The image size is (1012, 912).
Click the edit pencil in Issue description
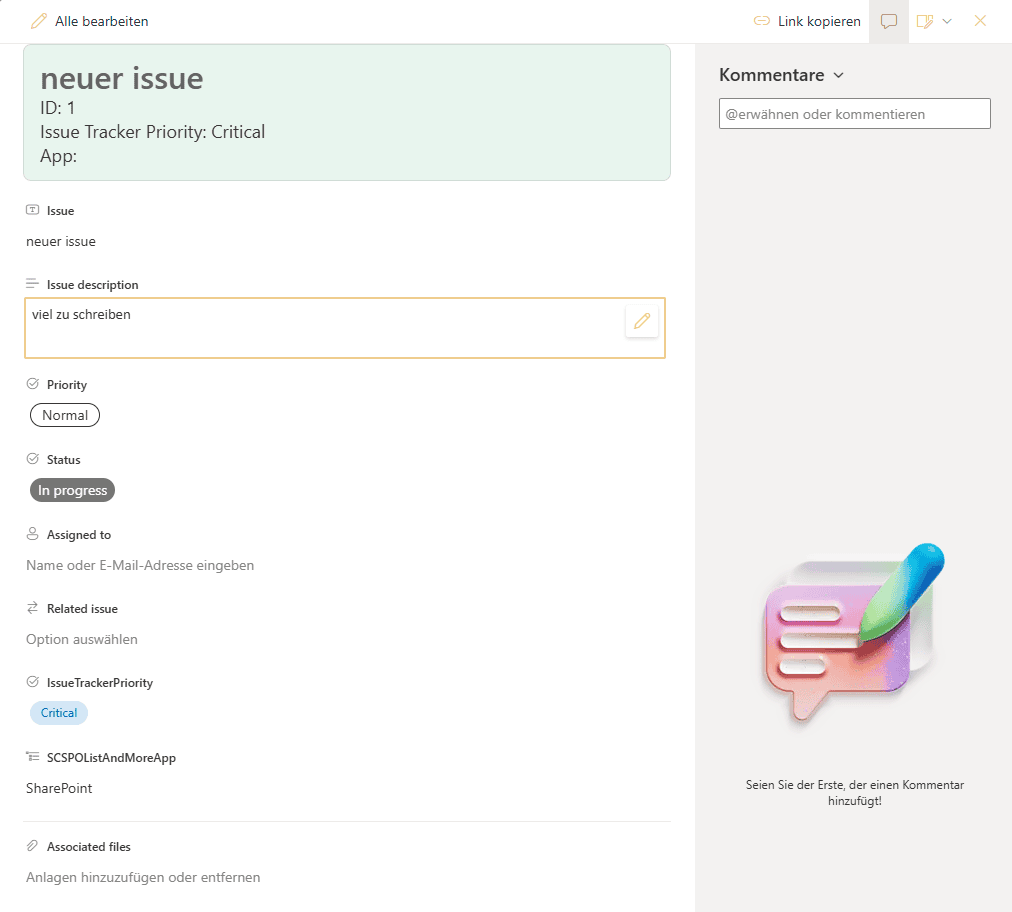pyautogui.click(x=642, y=321)
